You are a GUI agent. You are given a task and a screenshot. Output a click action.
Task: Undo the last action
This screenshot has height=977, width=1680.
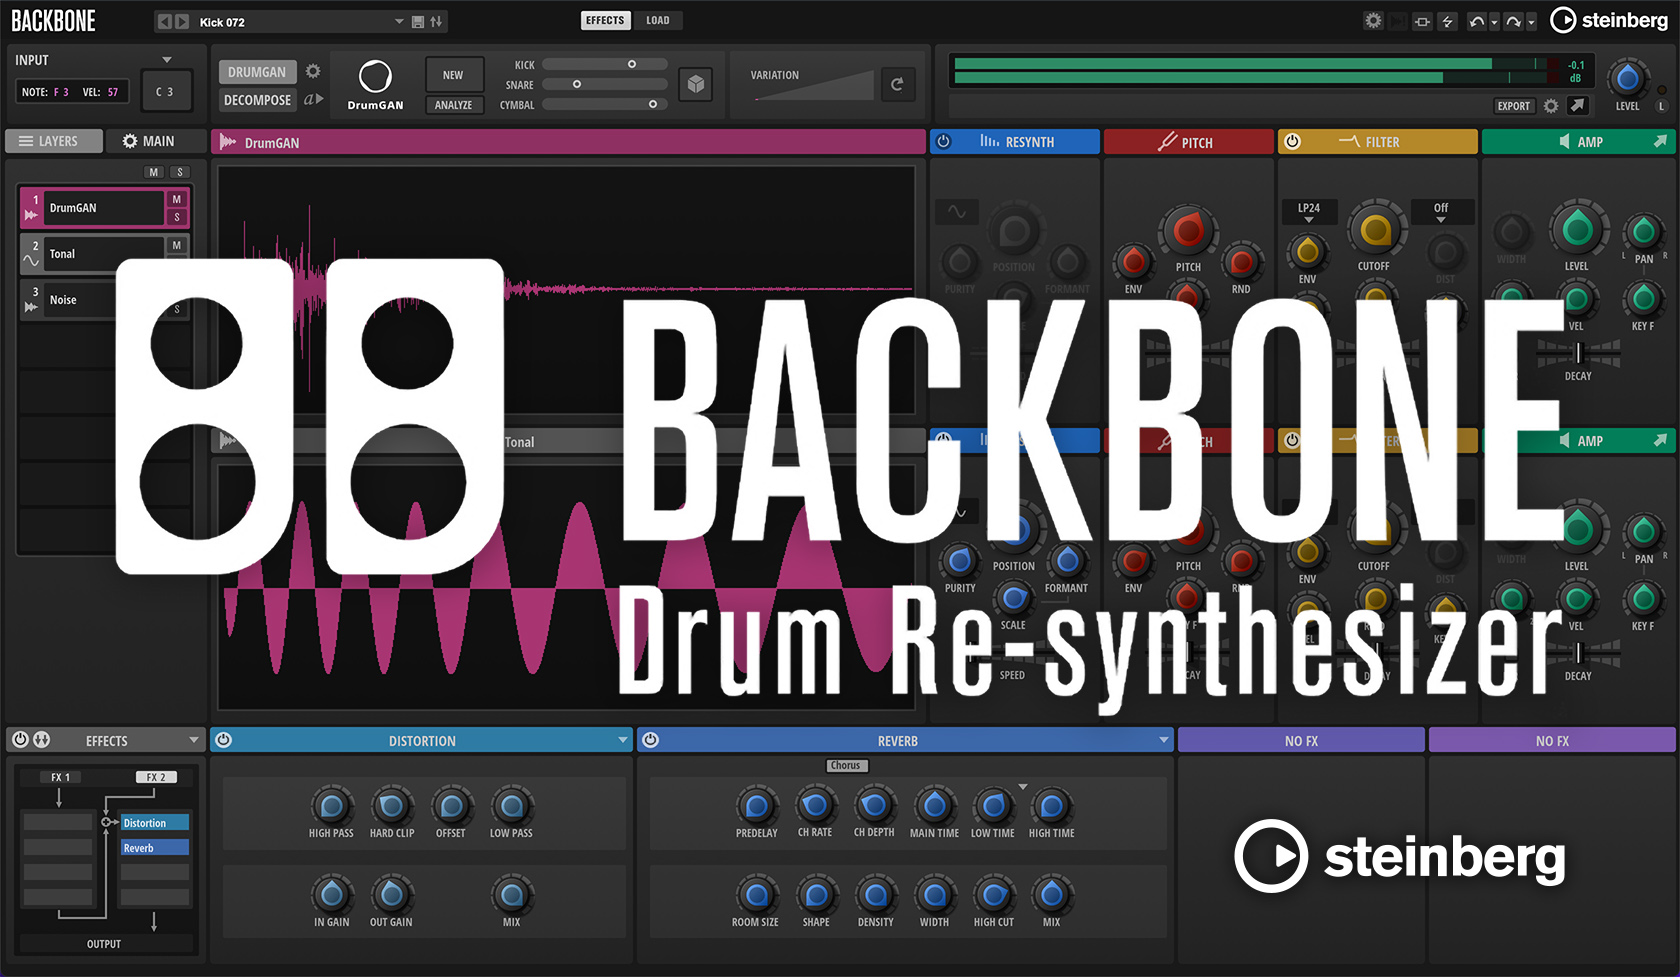1477,21
